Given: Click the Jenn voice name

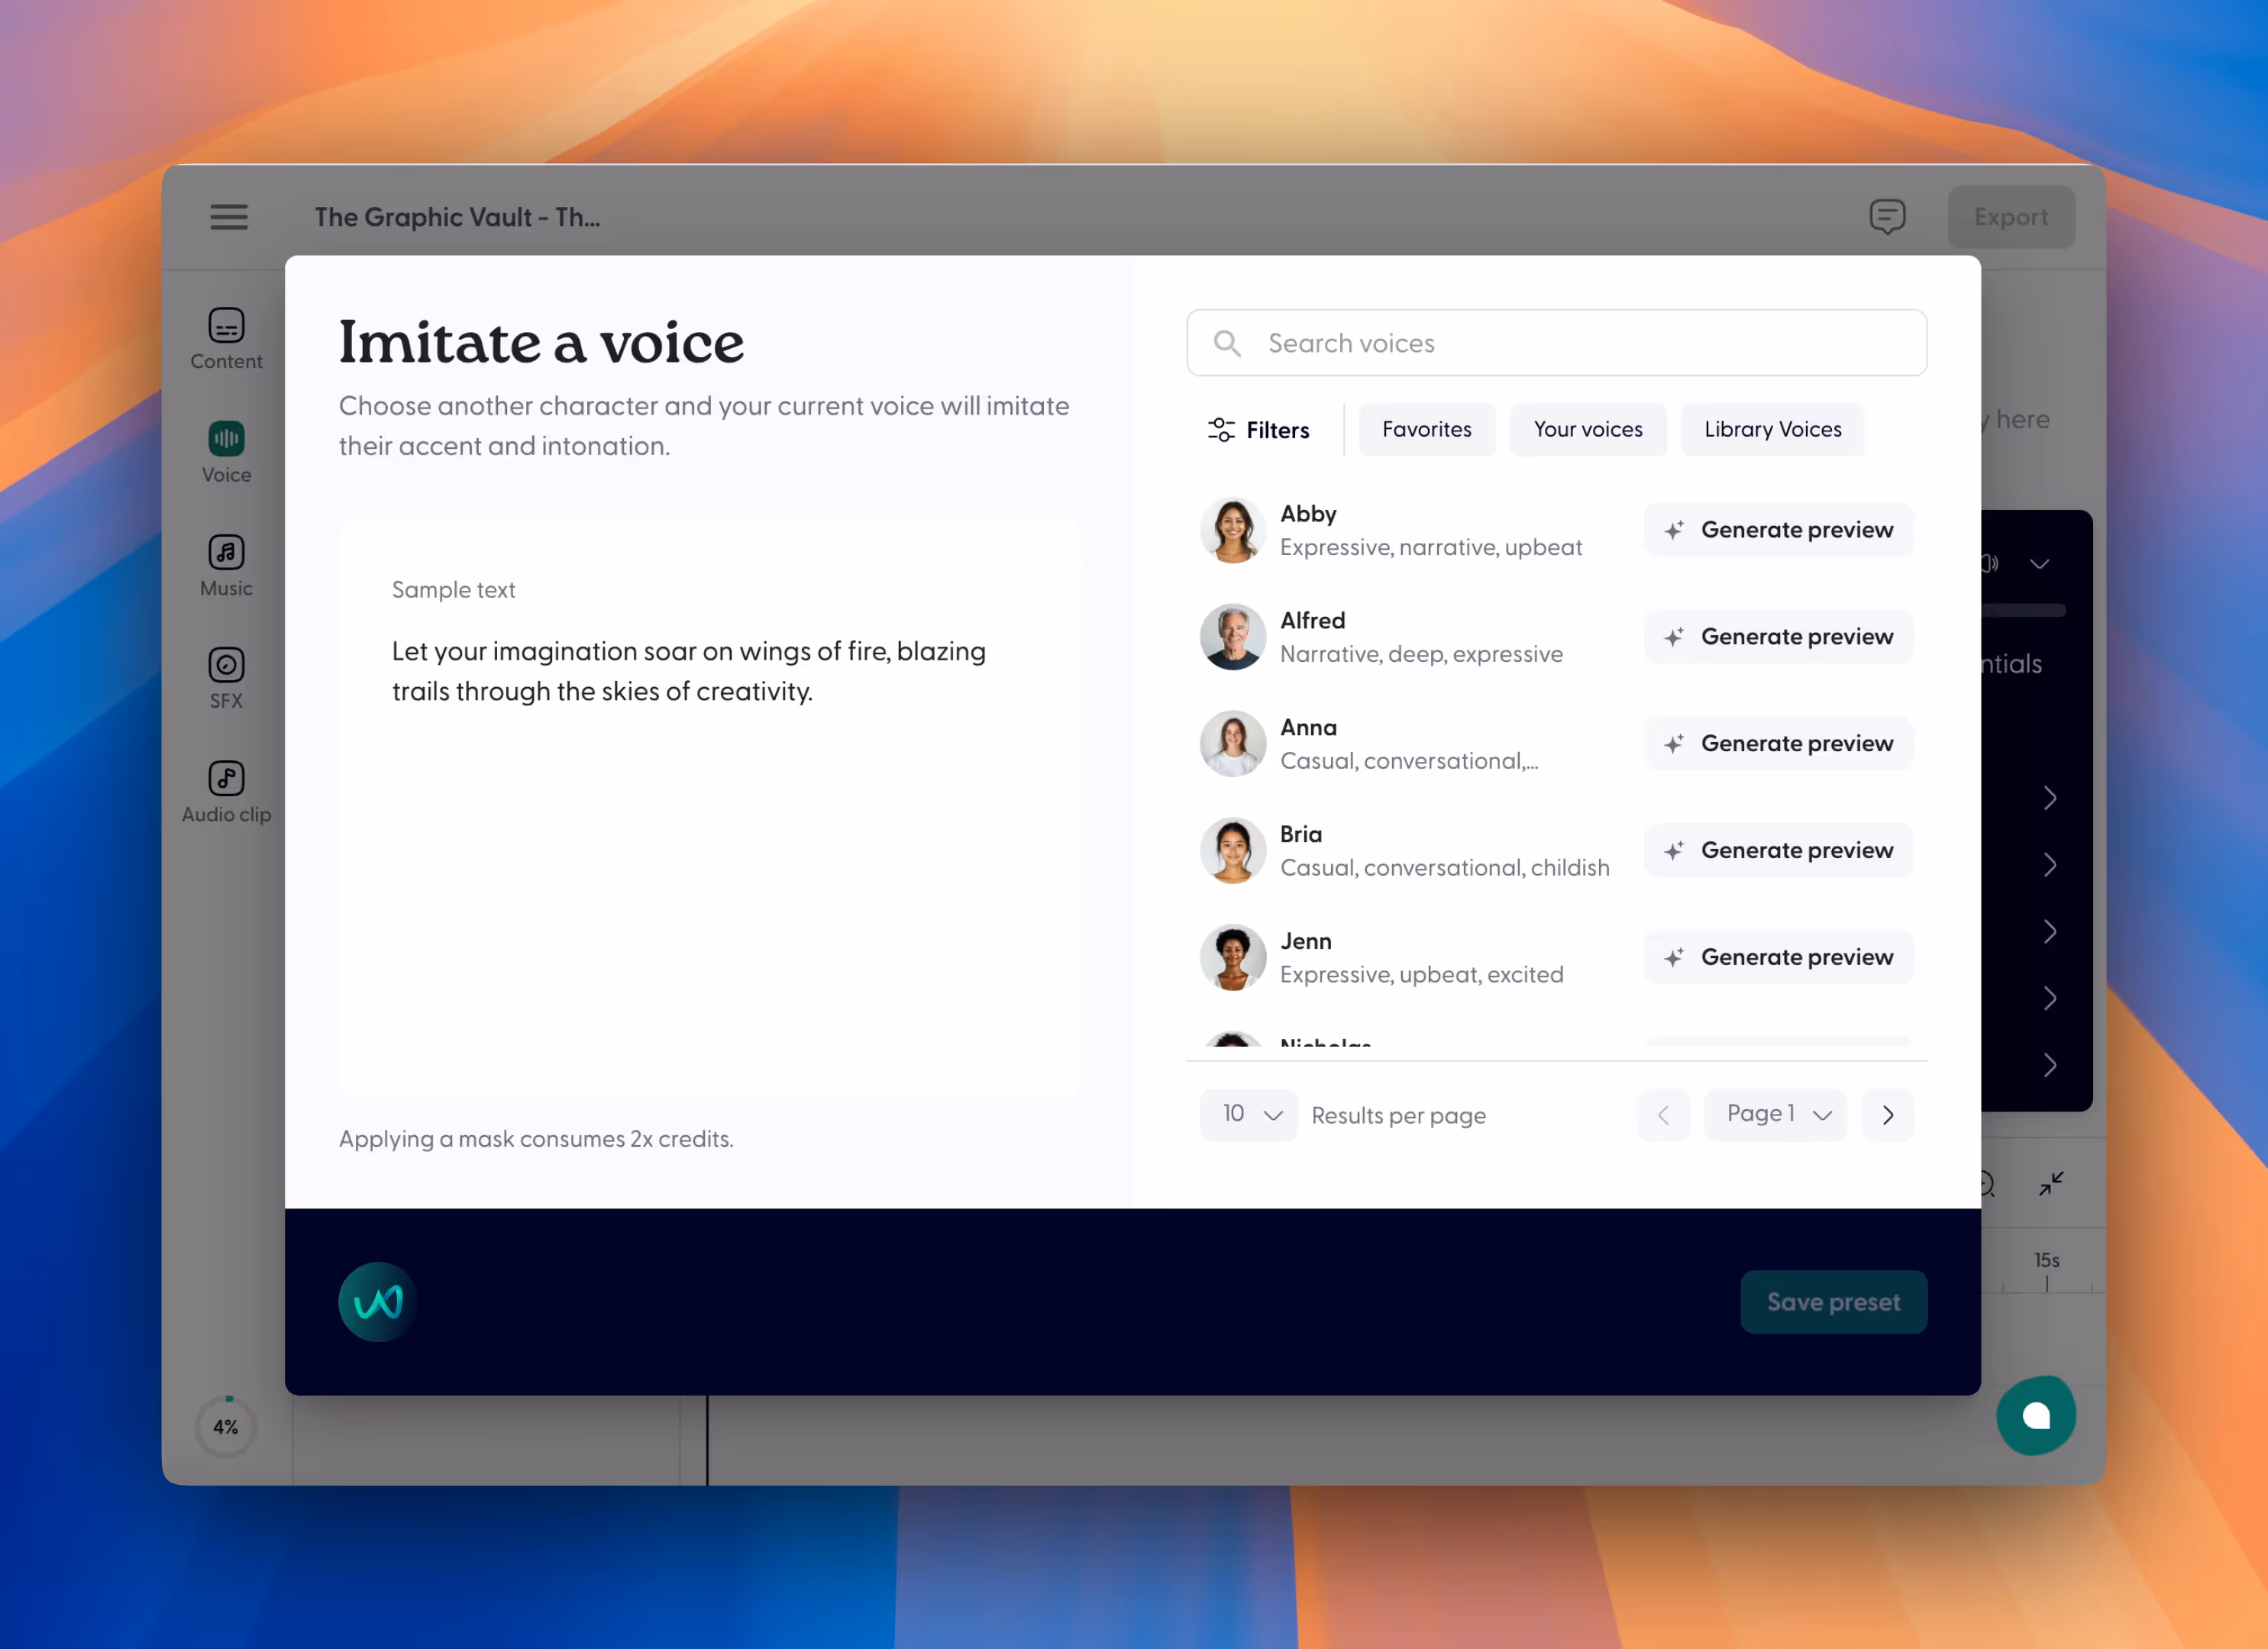Looking at the screenshot, I should [1305, 942].
